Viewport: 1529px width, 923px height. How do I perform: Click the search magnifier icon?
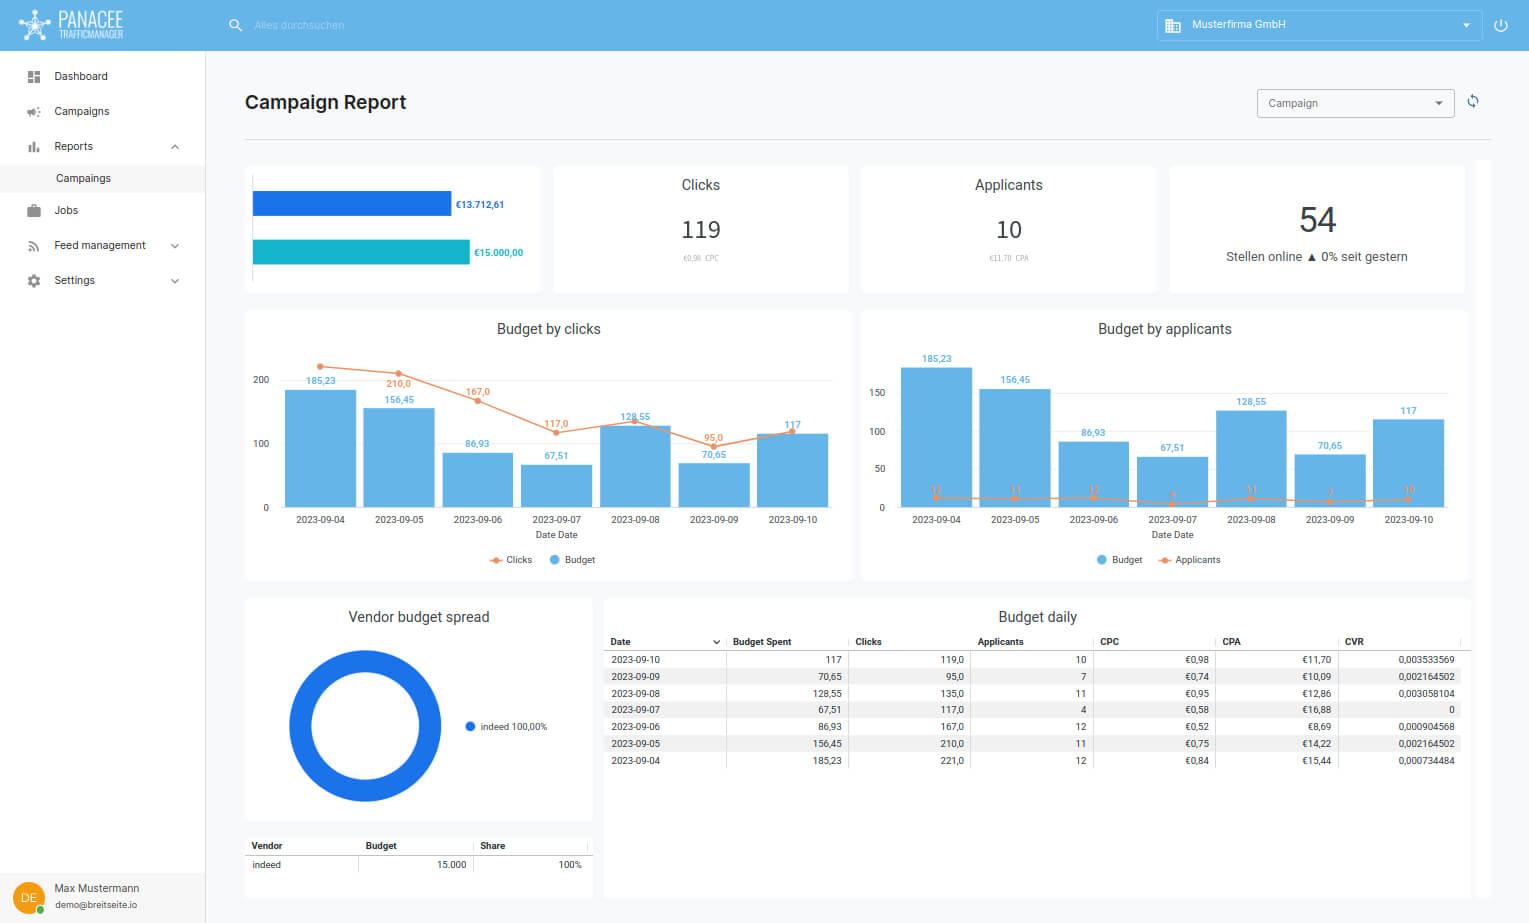[235, 25]
